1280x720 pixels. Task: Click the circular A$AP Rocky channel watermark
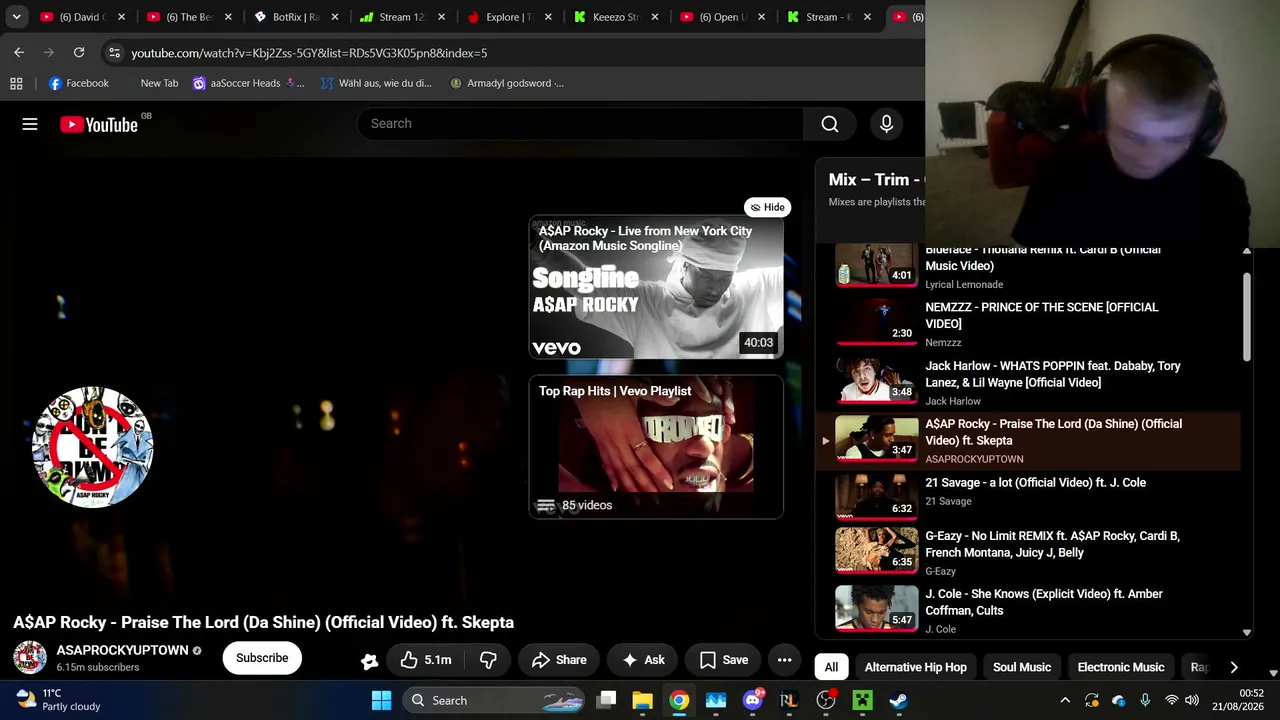coord(93,447)
